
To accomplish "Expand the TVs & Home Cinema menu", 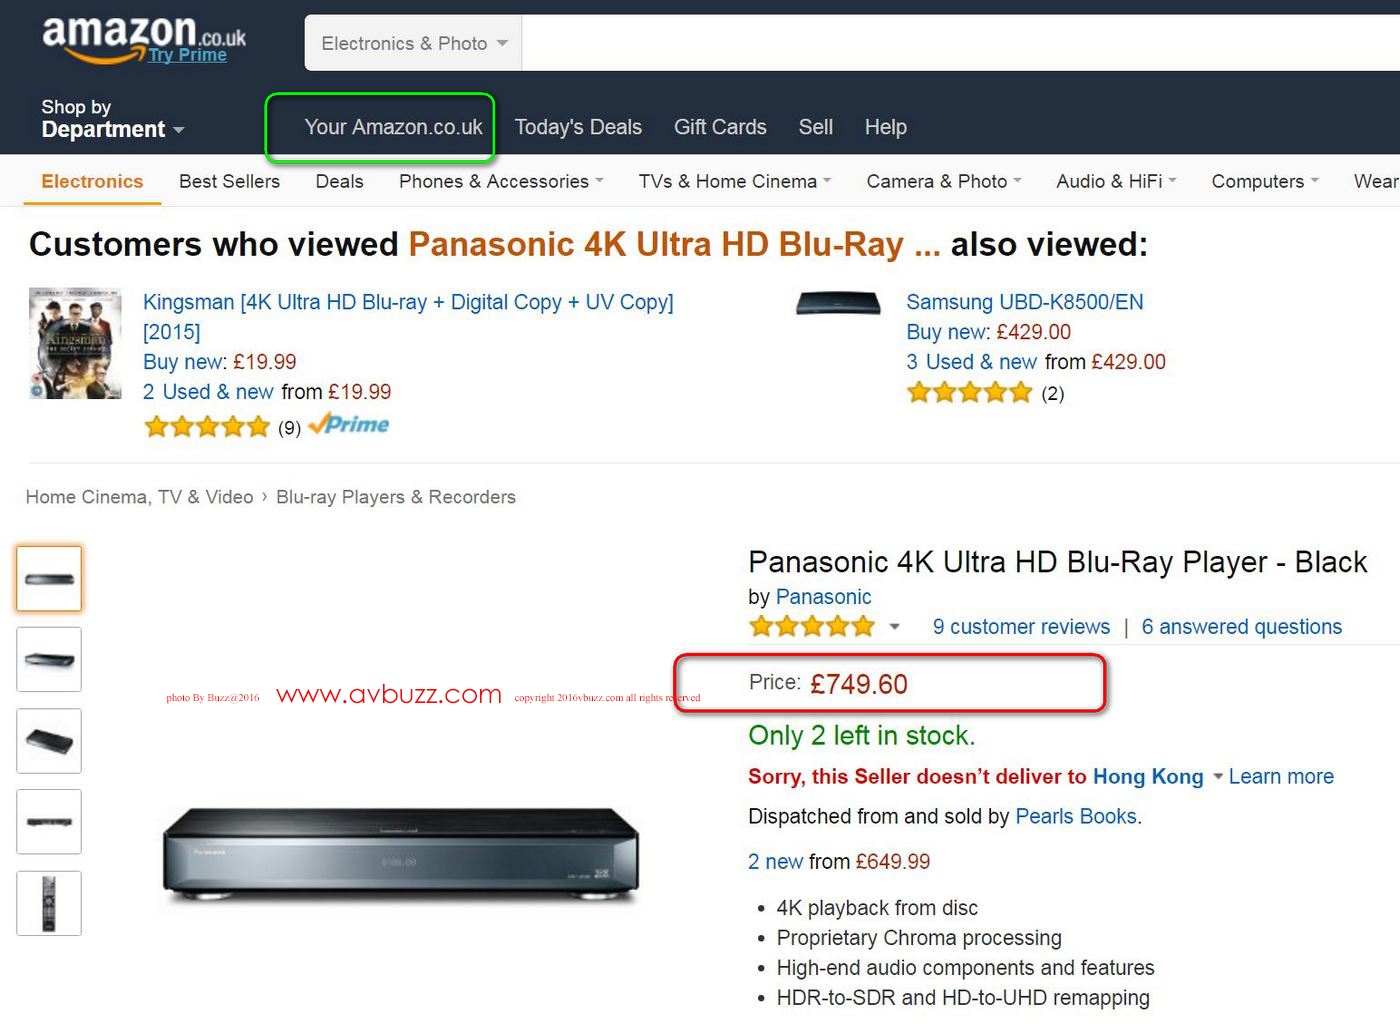I will [x=734, y=181].
